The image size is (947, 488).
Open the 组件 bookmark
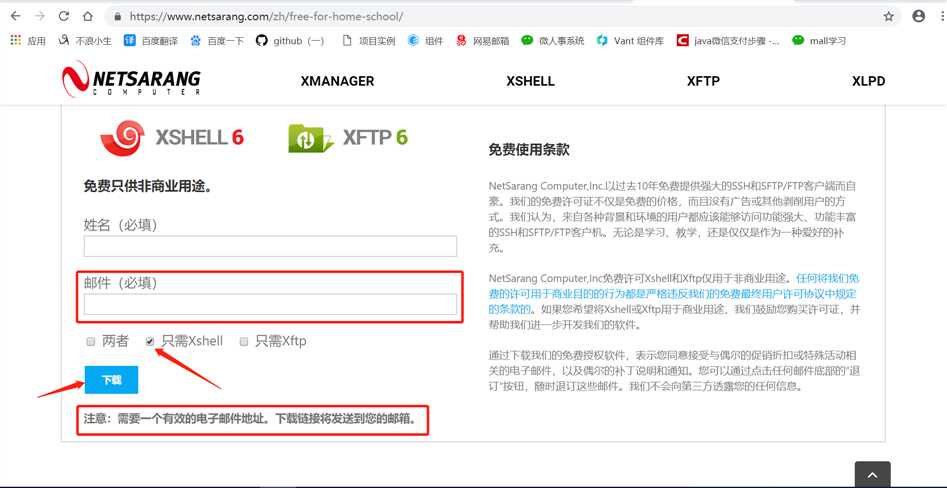(x=425, y=40)
